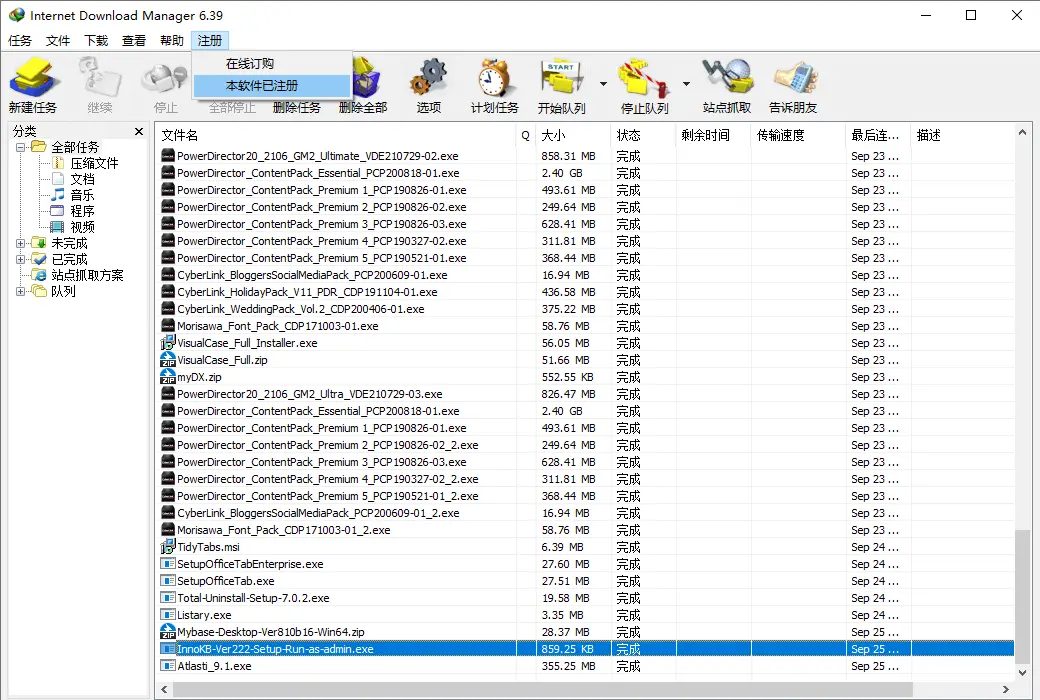This screenshot has height=700, width=1040.
Task: Open the 下载 menu
Action: coord(96,40)
